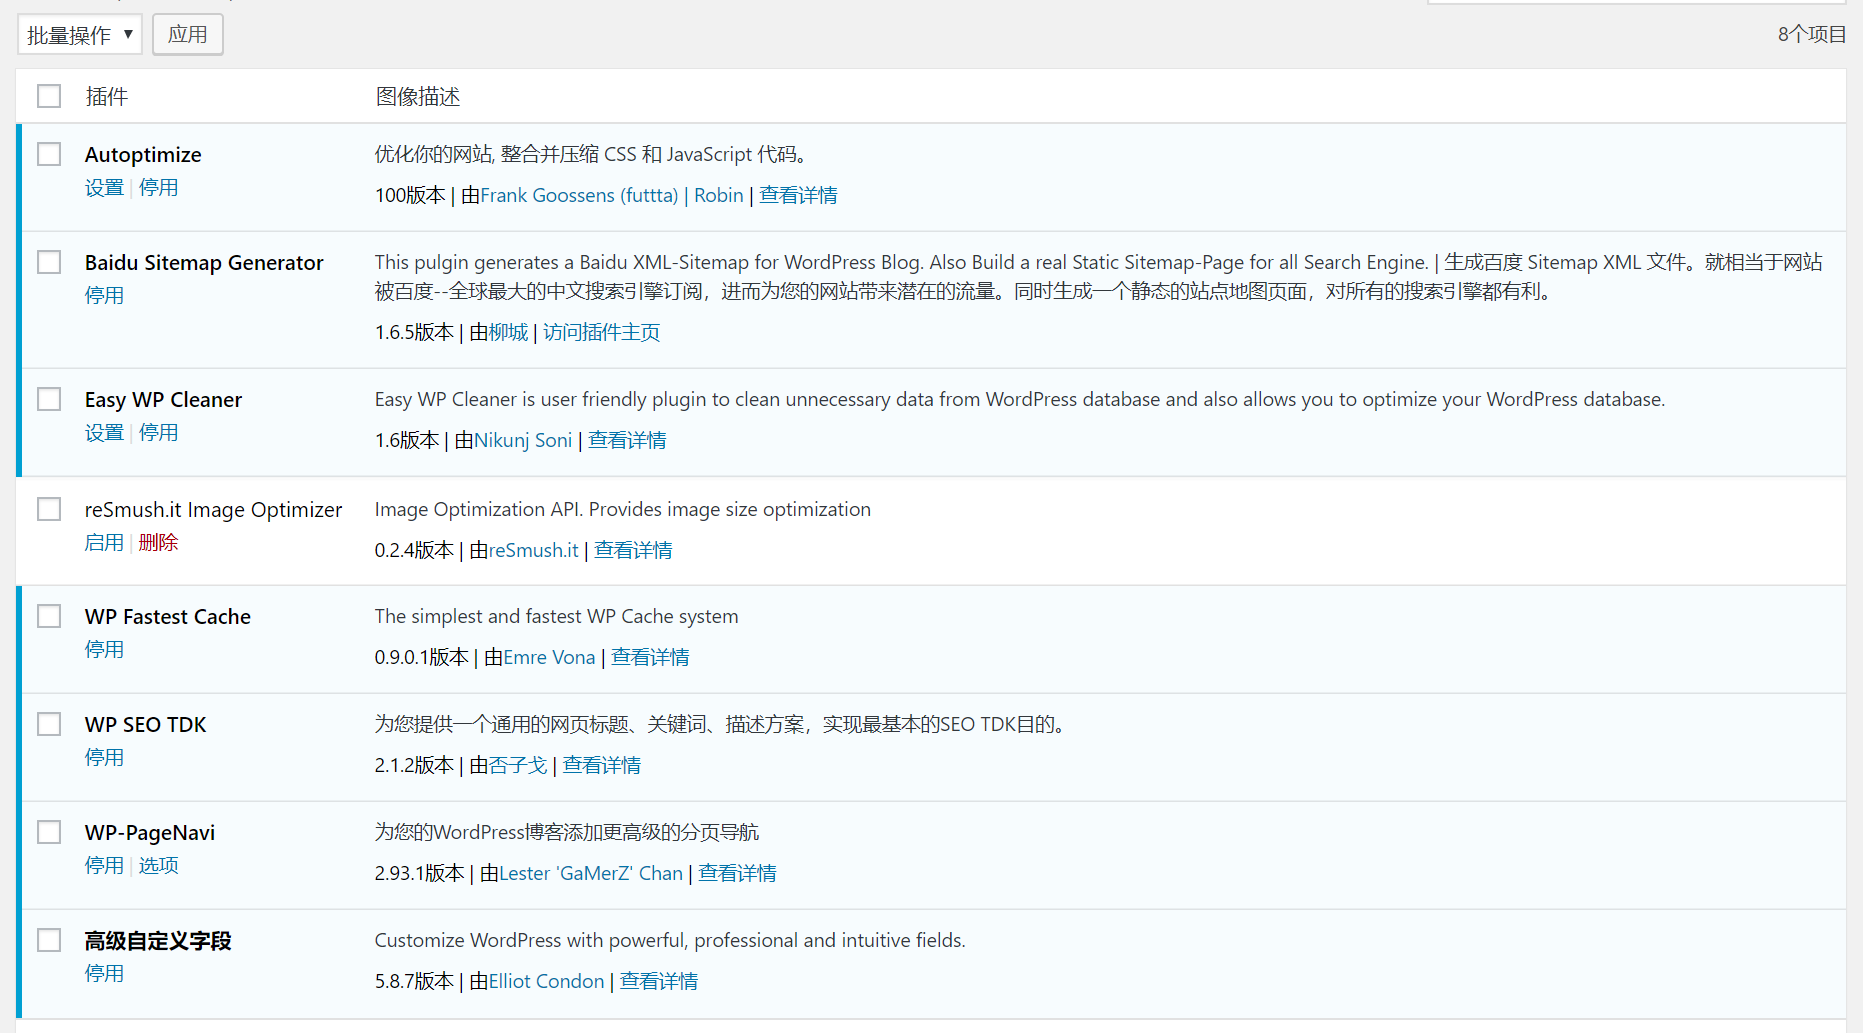
Task: View details (查看详情) for WP-PageNavi
Action: [737, 874]
